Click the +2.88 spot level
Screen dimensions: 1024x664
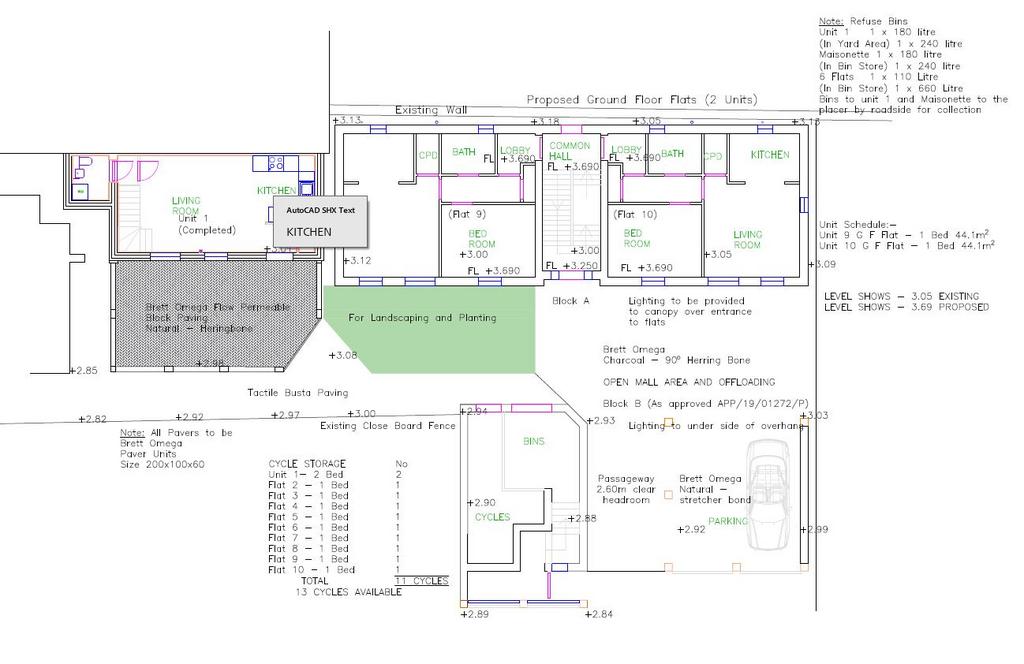(x=582, y=518)
